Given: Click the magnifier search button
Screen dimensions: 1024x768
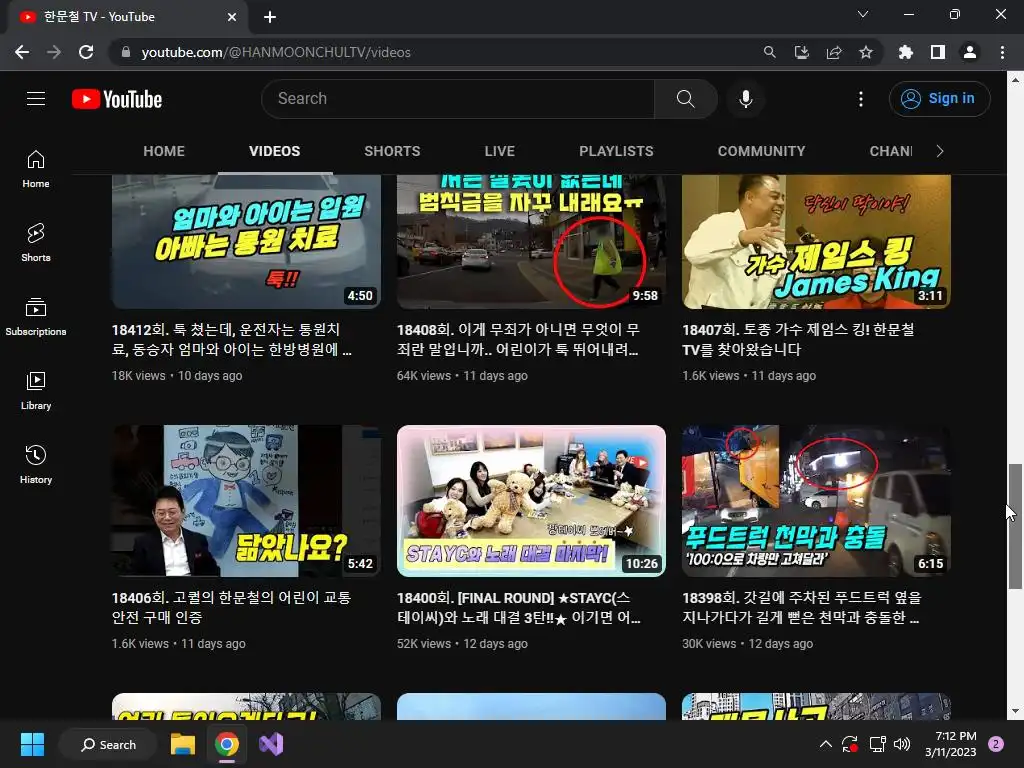Looking at the screenshot, I should [x=685, y=99].
